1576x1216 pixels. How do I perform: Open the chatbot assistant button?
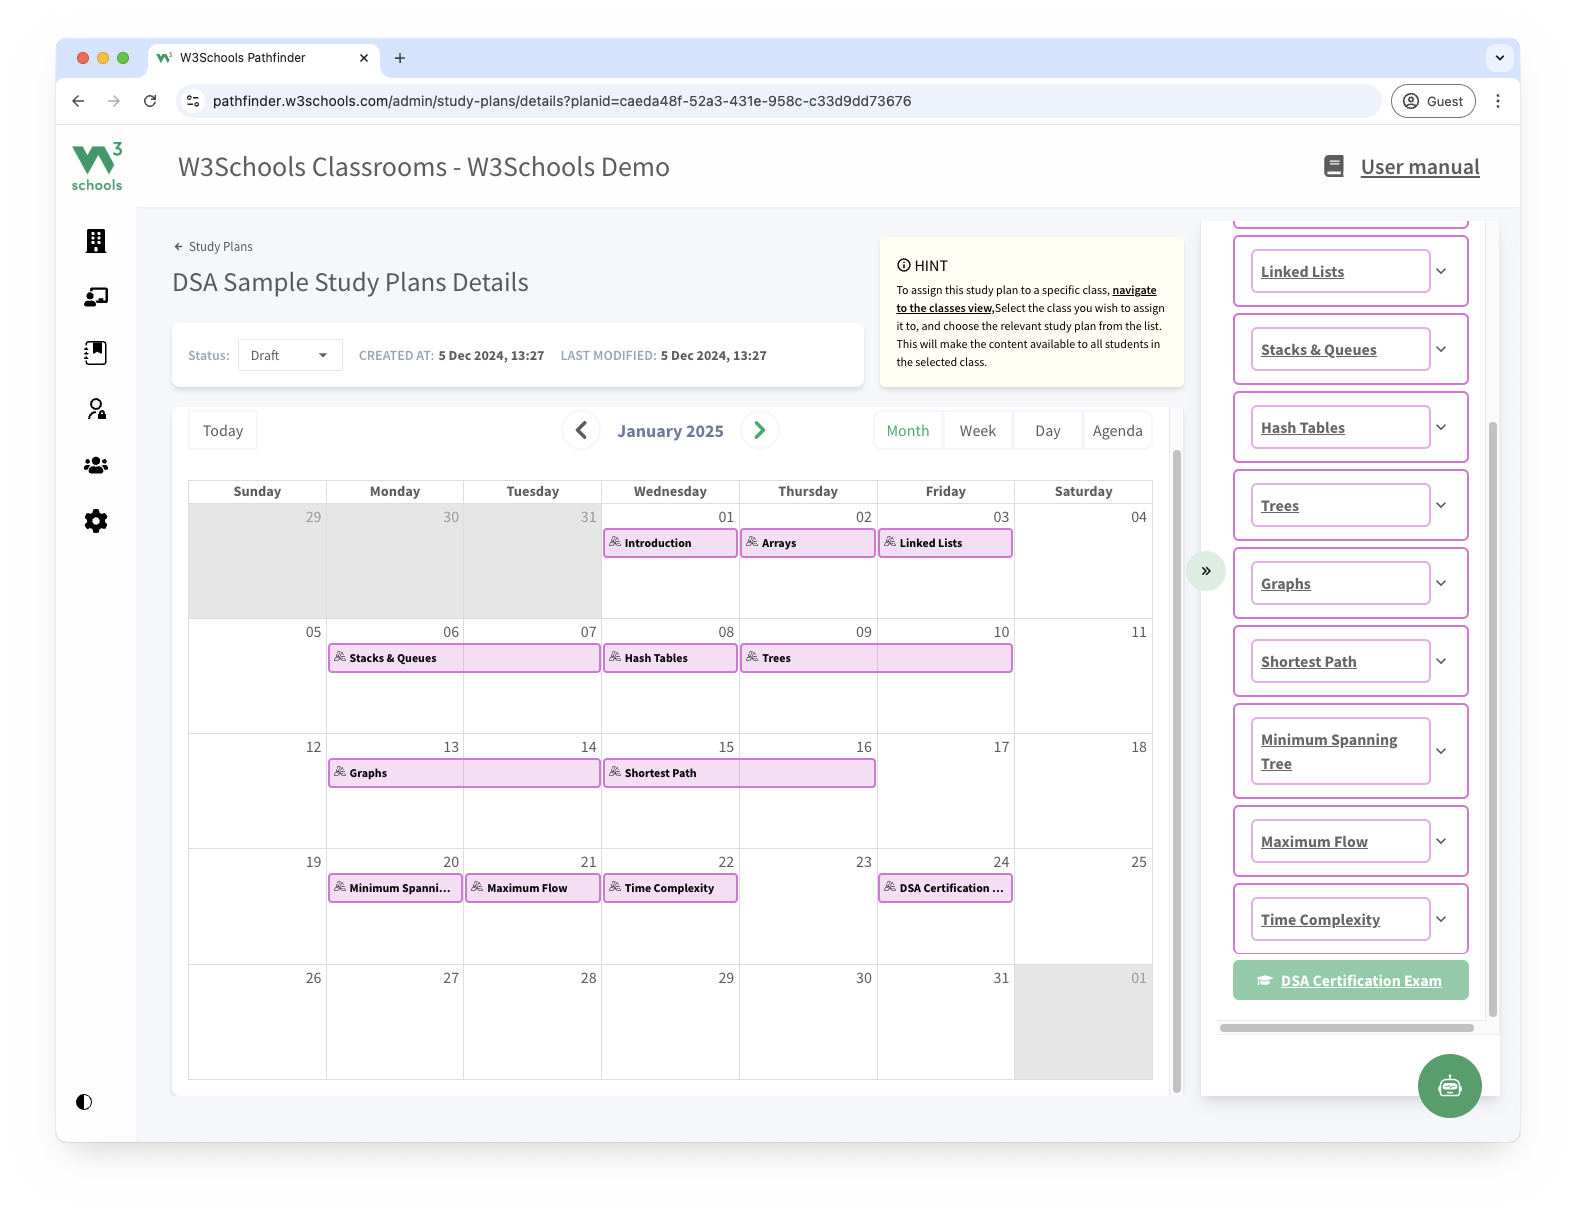pyautogui.click(x=1449, y=1086)
